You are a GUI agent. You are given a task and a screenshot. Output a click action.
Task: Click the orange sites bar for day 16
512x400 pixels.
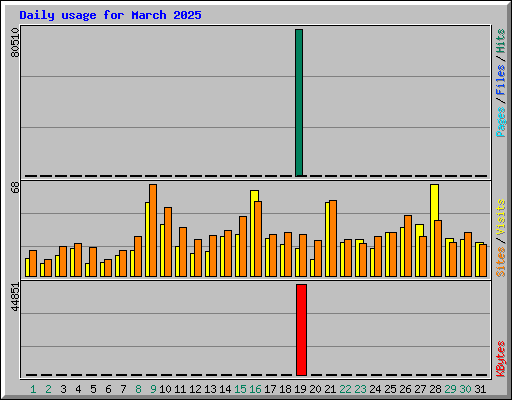pyautogui.click(x=258, y=239)
